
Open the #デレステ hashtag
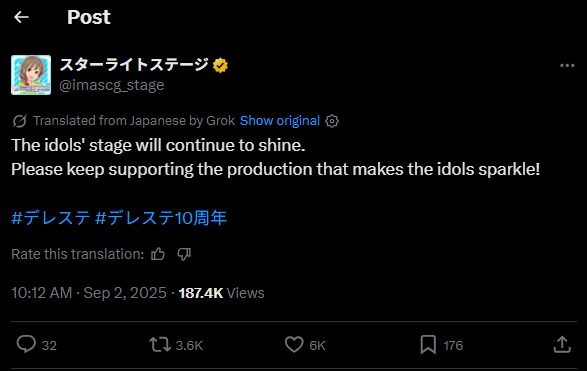[x=51, y=218]
